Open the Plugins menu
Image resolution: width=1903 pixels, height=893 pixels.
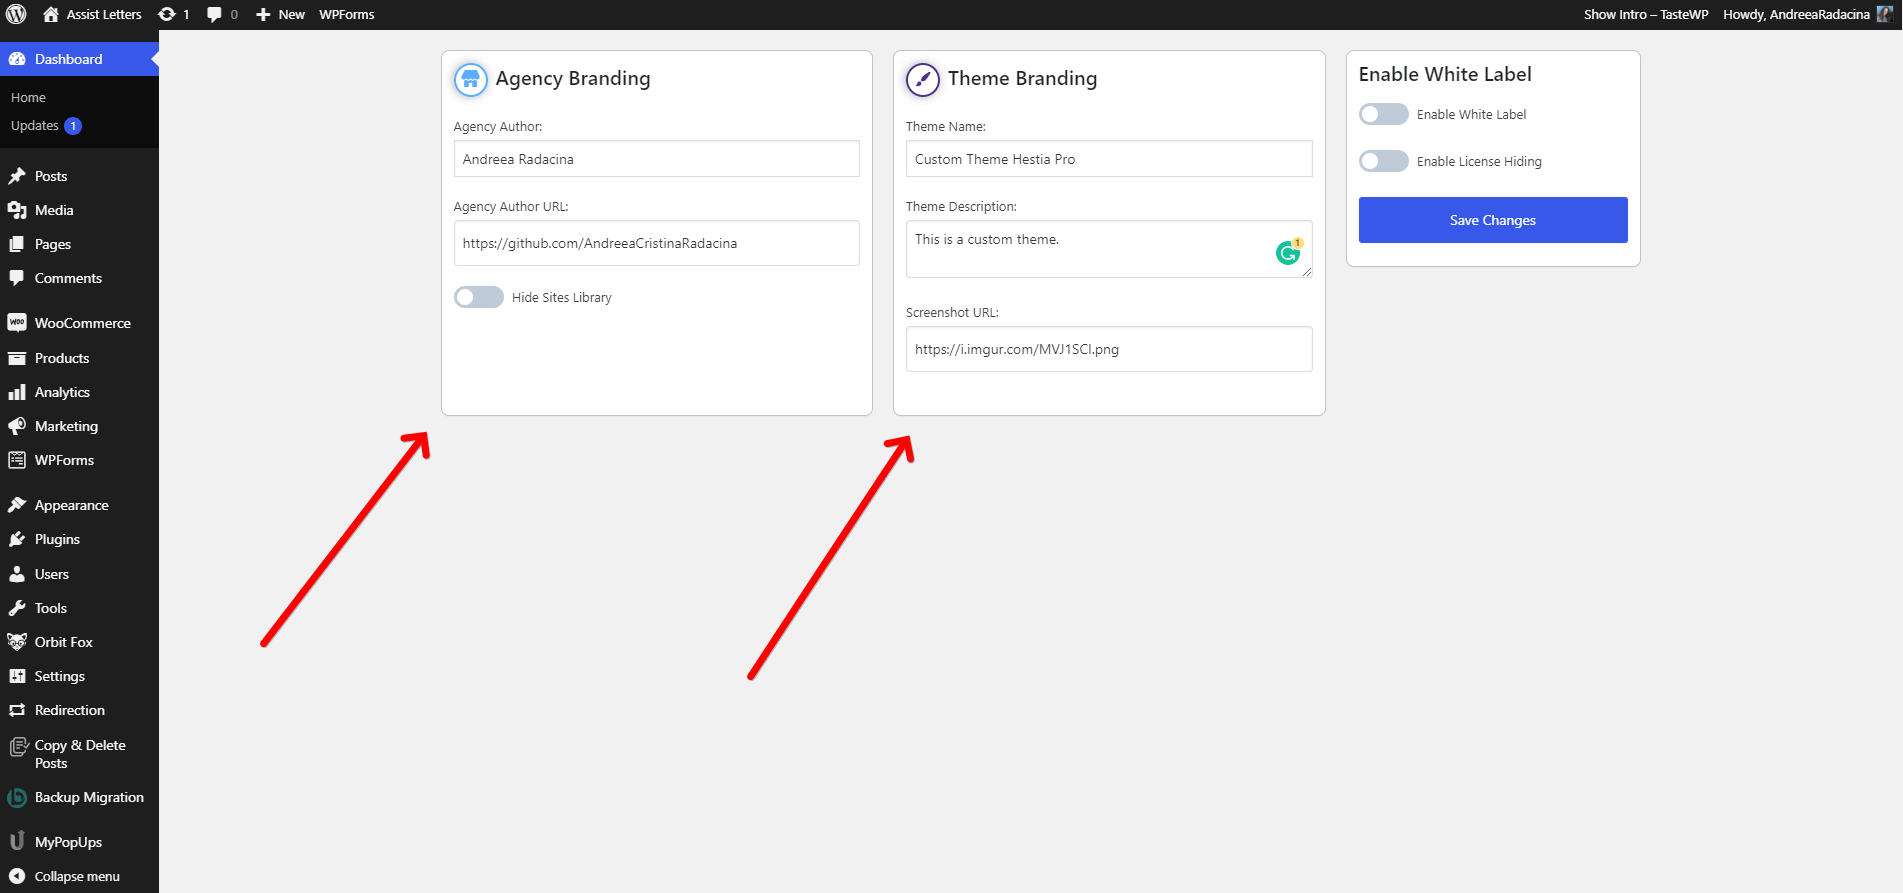[x=57, y=539]
